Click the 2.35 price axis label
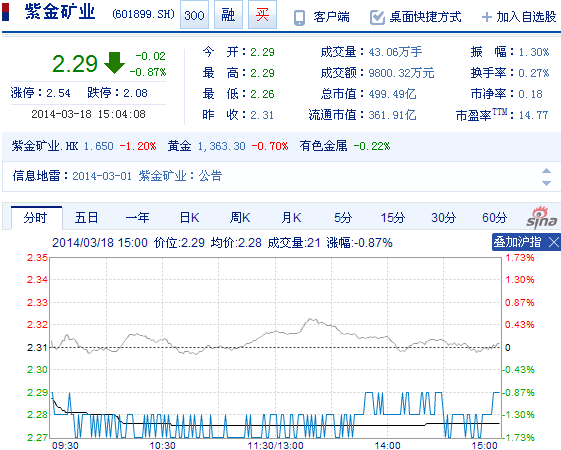Screen dimensions: 561x450 37,258
